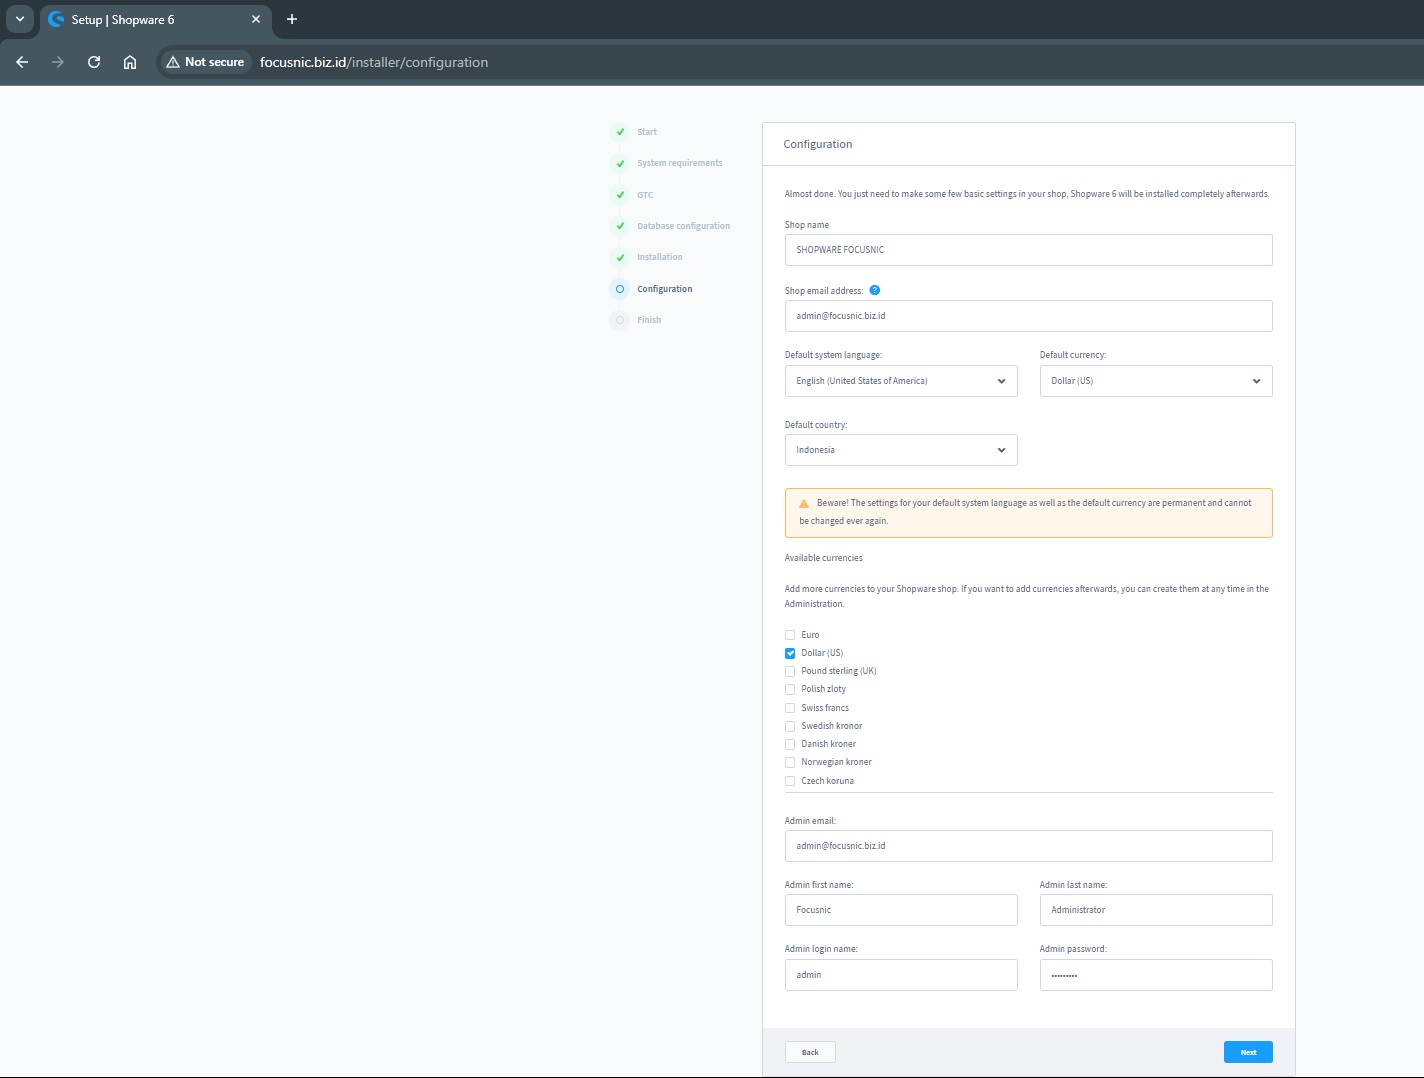1424x1078 pixels.
Task: Open a new tab with the plus icon
Action: point(292,19)
